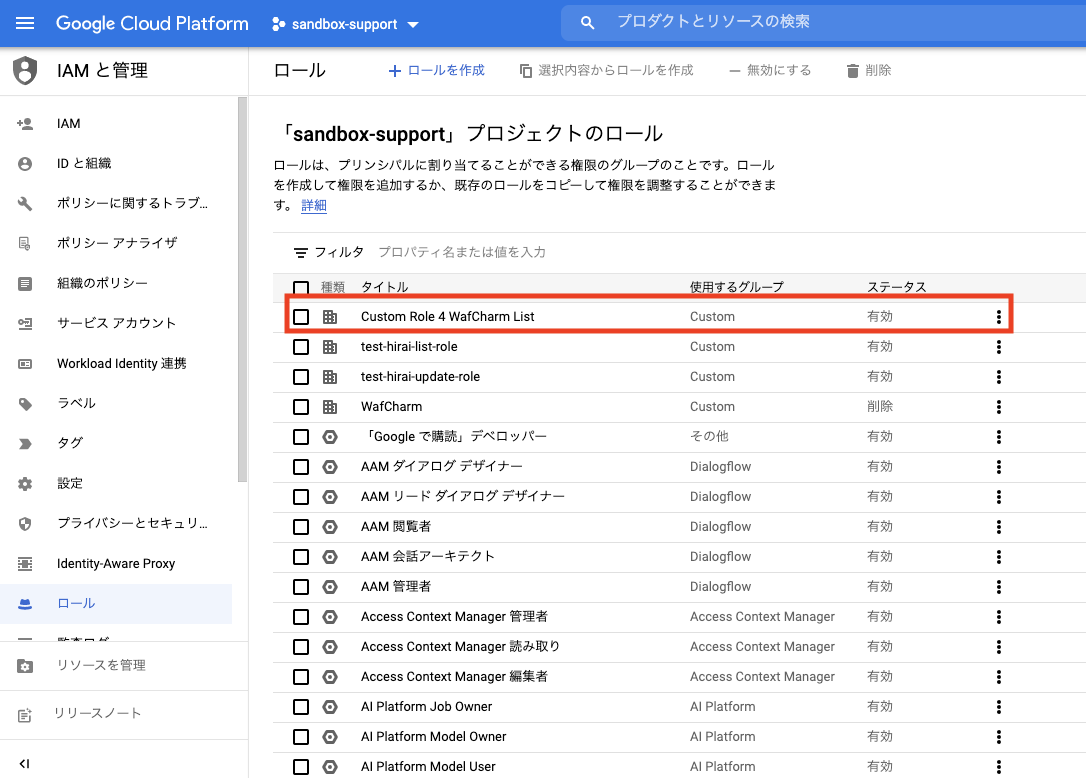
Task: Check the AI Platform Model User checkbox
Action: click(x=301, y=767)
